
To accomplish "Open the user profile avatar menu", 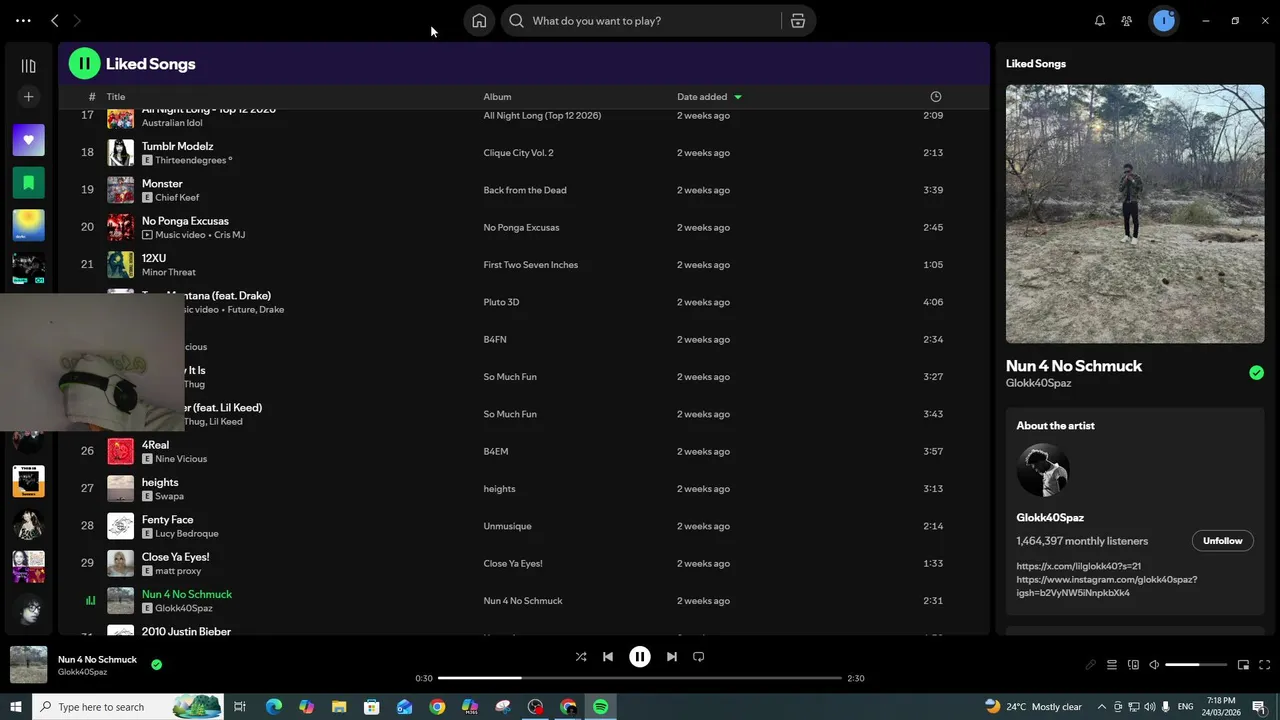I will pos(1164,20).
